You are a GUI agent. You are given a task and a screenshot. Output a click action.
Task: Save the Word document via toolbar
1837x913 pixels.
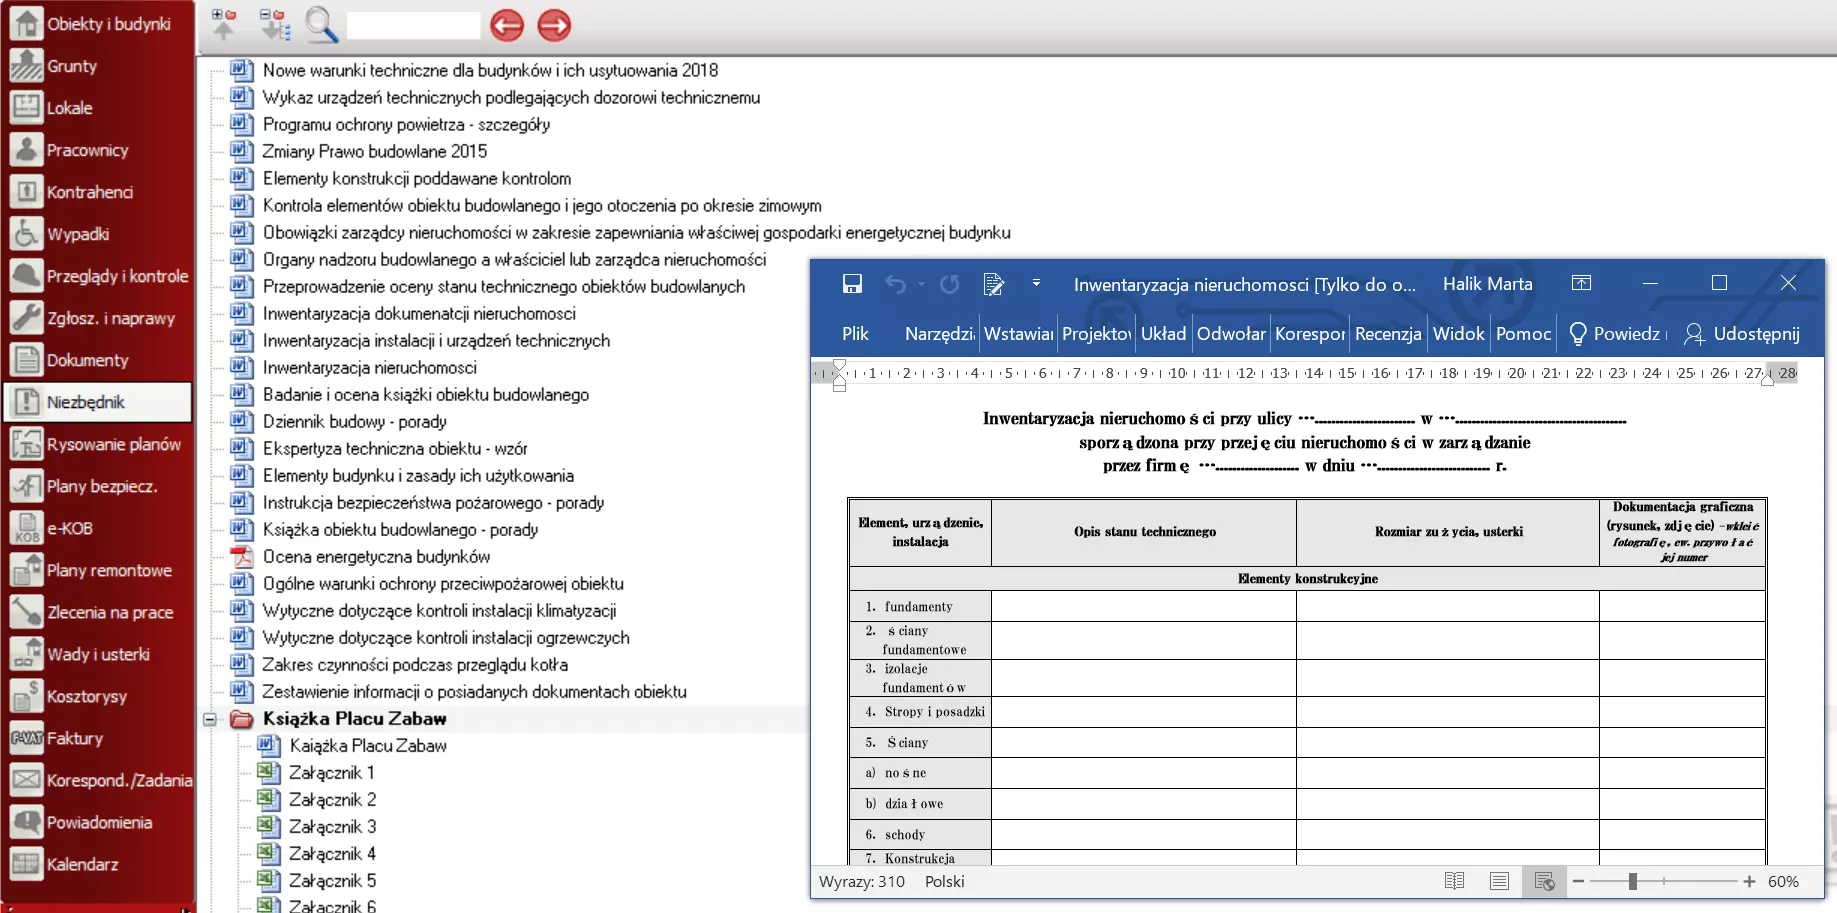852,284
